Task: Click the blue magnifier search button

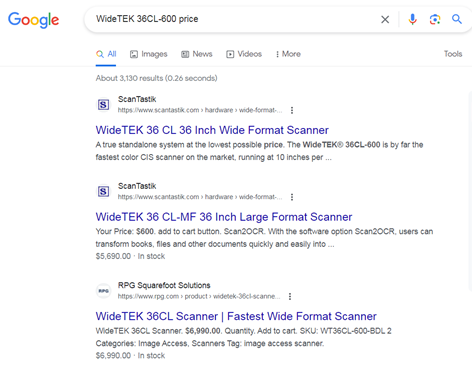Action: tap(457, 19)
